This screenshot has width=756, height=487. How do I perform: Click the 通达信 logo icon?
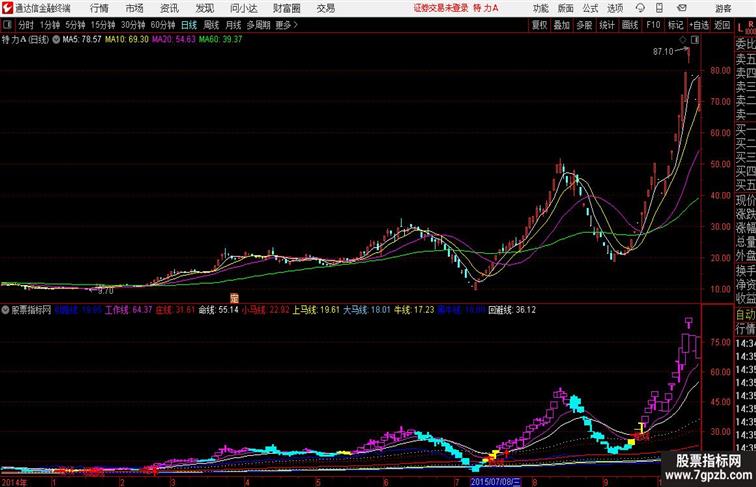click(x=7, y=8)
